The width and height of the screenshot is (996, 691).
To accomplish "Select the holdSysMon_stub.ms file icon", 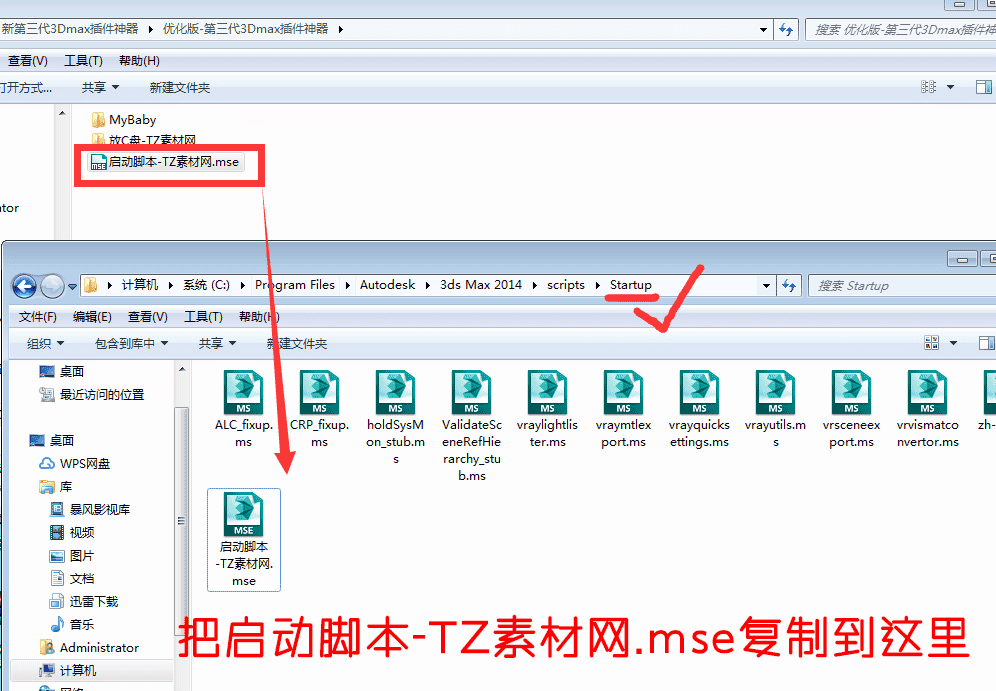I will 395,392.
